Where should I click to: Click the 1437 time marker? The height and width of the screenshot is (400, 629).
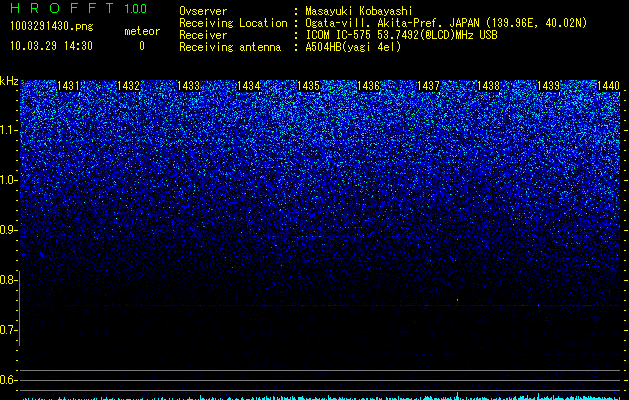[428, 86]
